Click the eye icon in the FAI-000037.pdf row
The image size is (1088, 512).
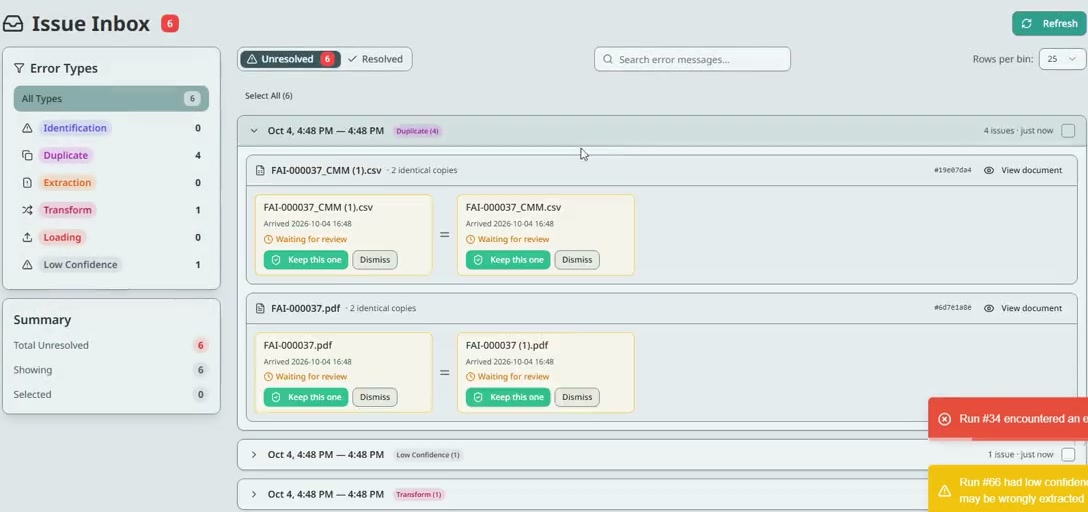click(989, 308)
